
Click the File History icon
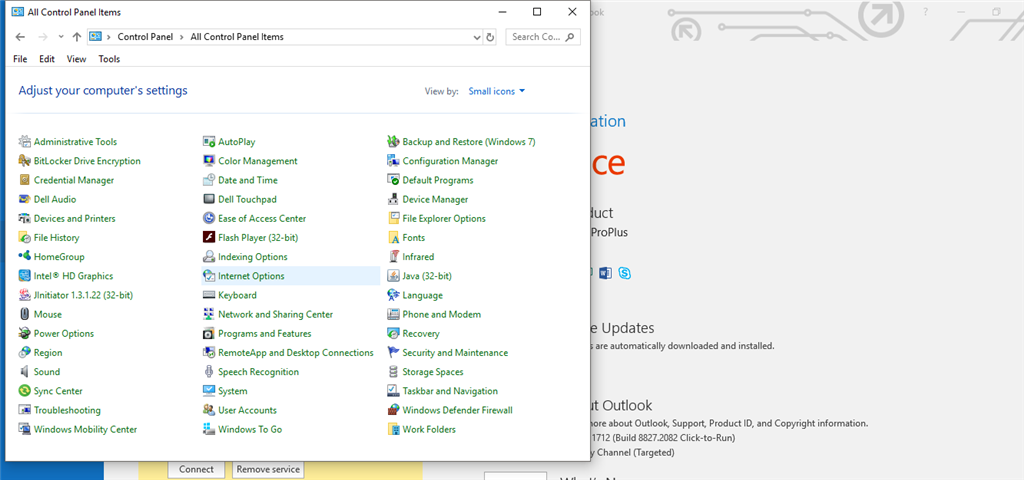(x=25, y=238)
